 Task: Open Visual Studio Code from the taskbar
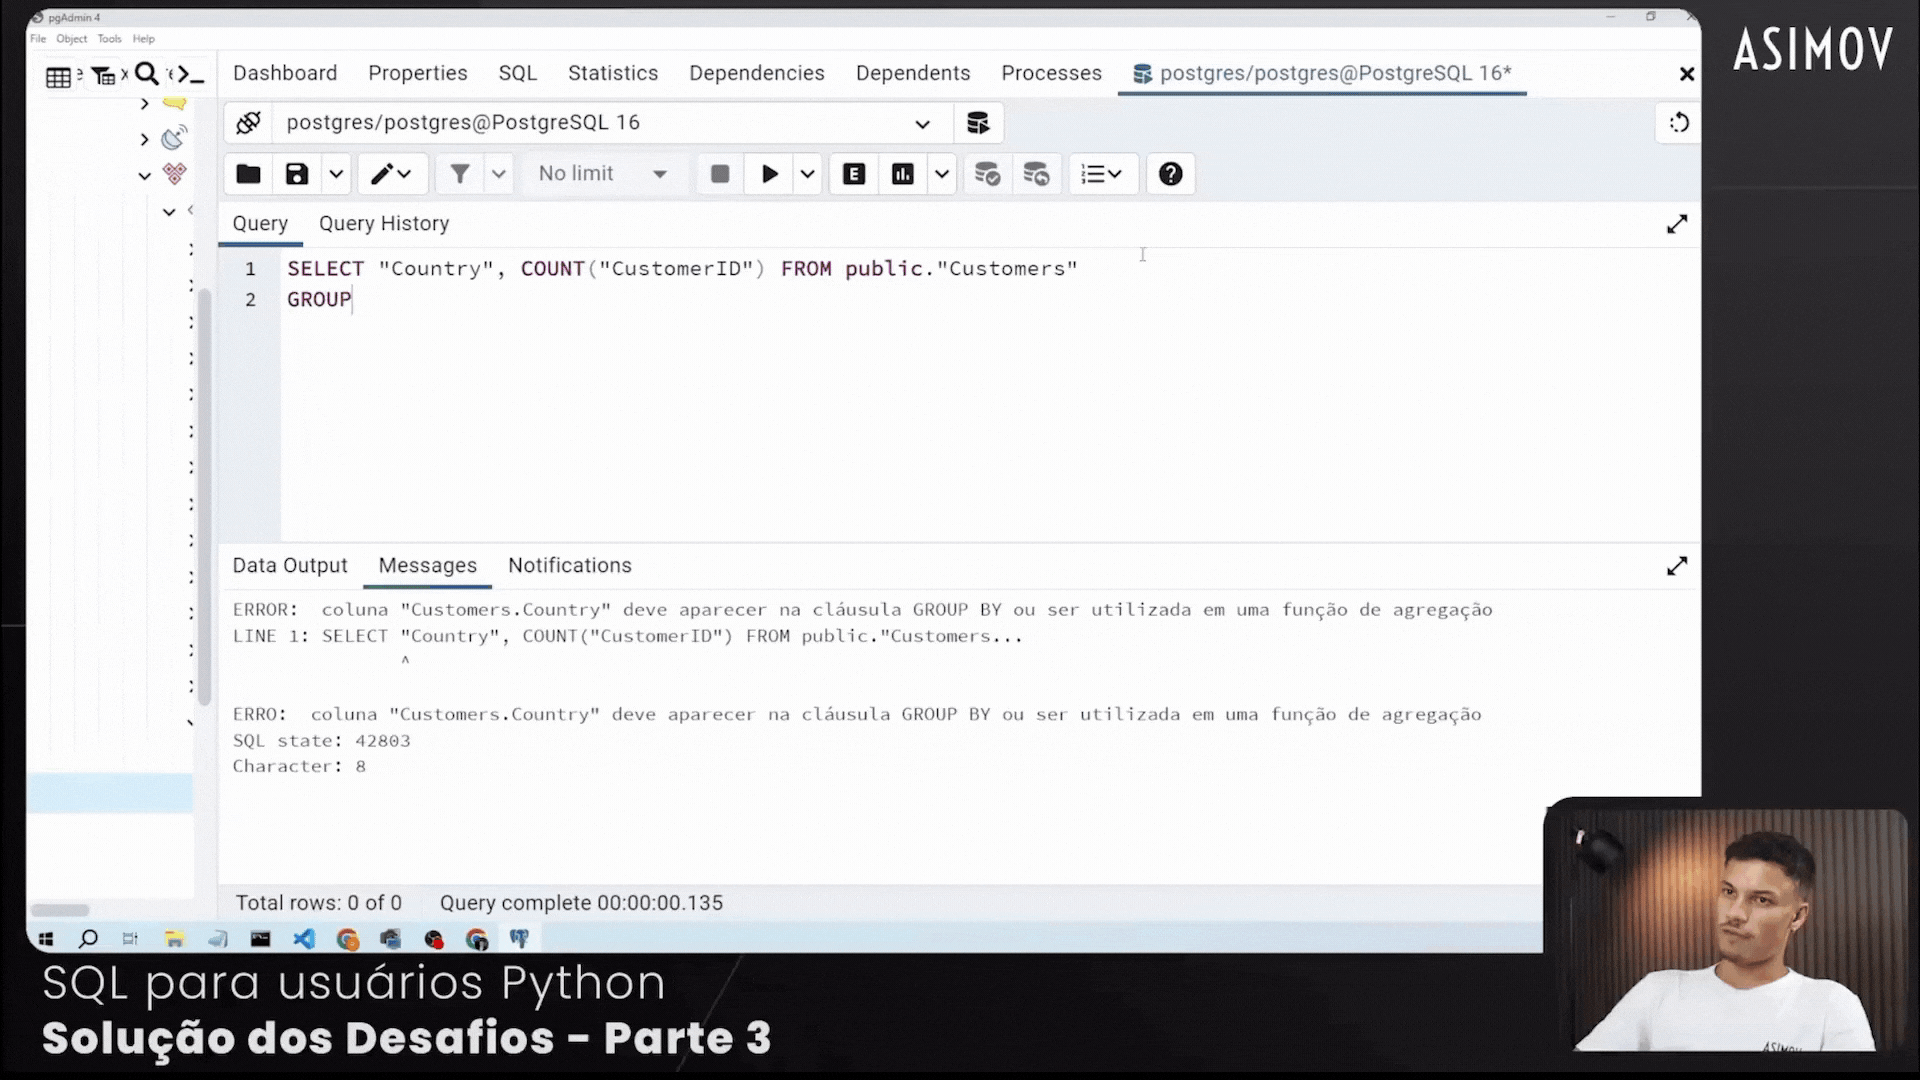point(304,939)
